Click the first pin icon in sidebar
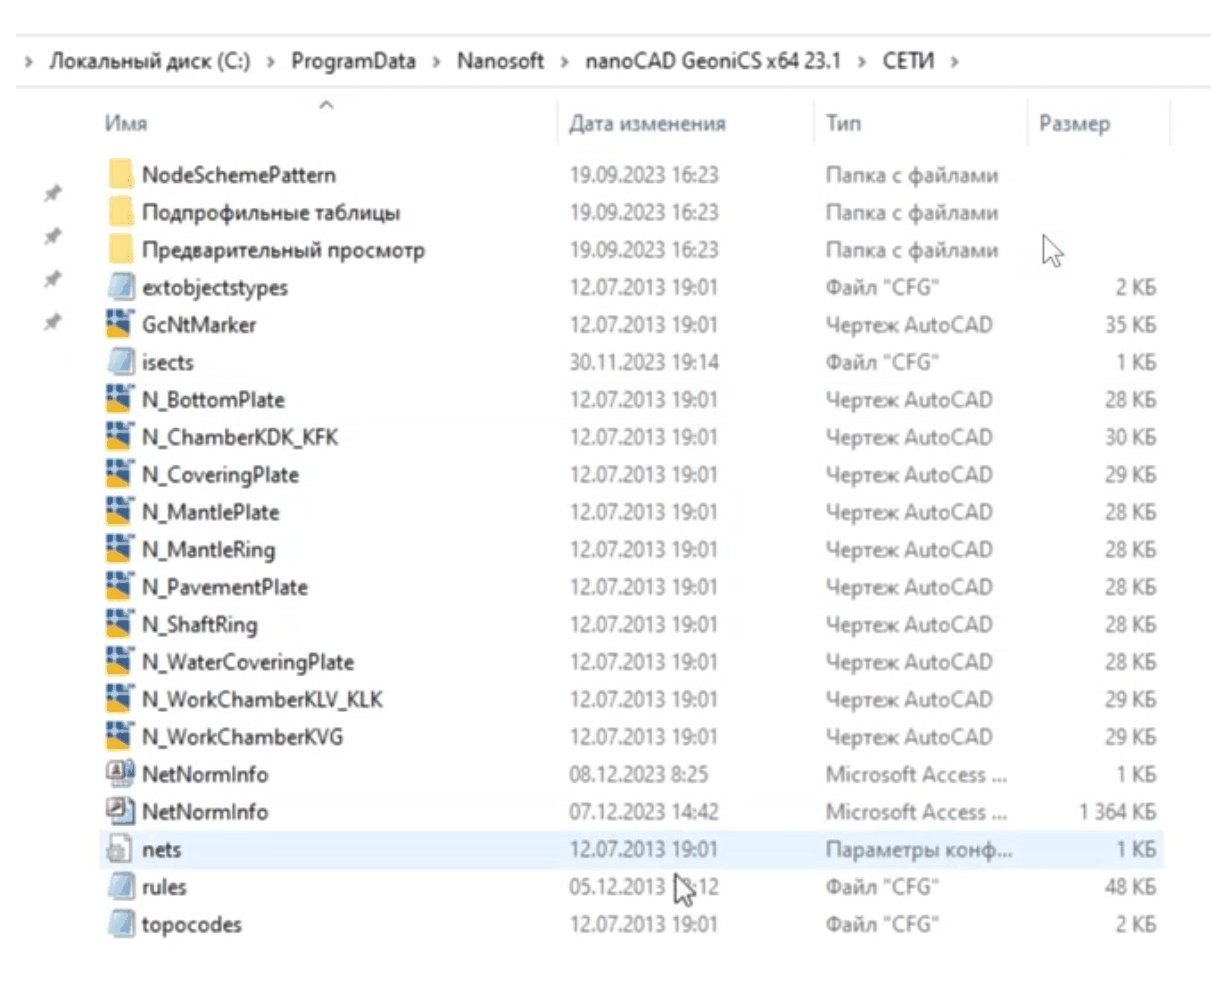Viewport: 1211px width, 986px height. click(x=53, y=194)
